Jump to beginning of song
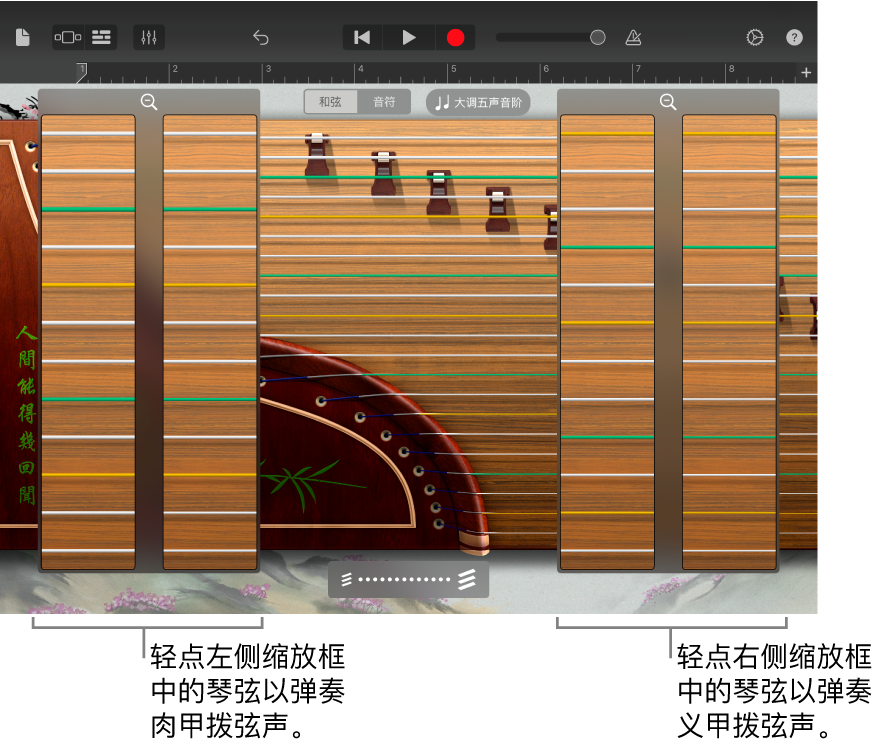 tap(362, 37)
